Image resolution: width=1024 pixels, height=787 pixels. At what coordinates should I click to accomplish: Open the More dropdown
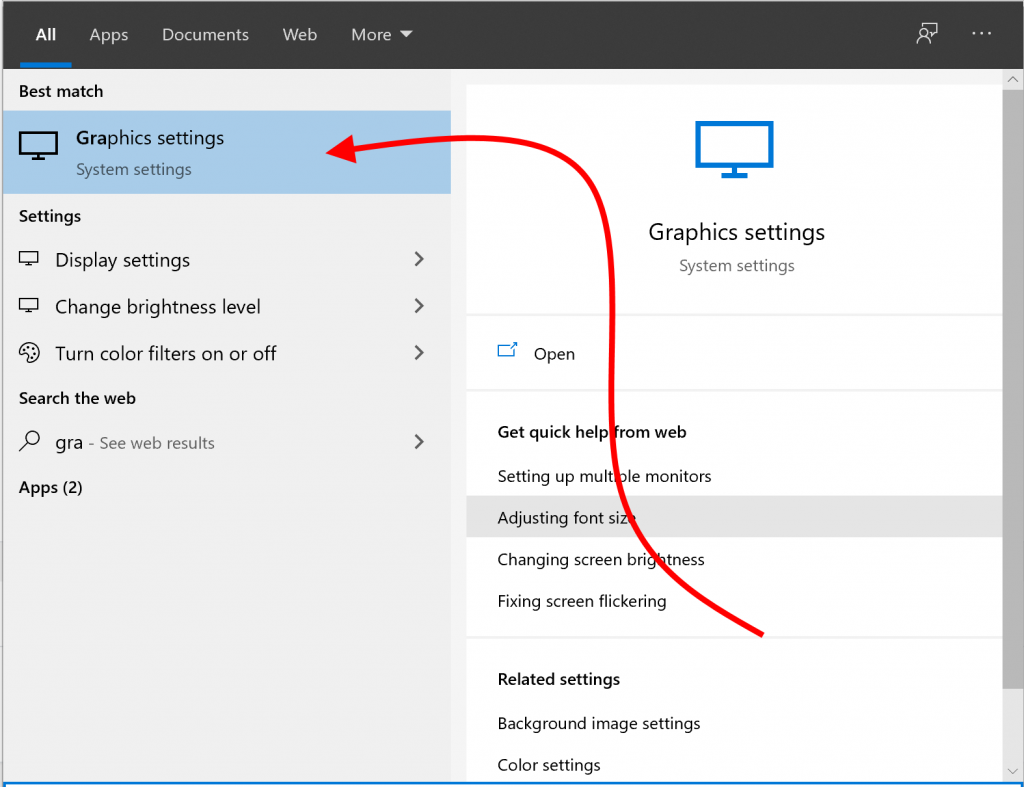coord(381,35)
